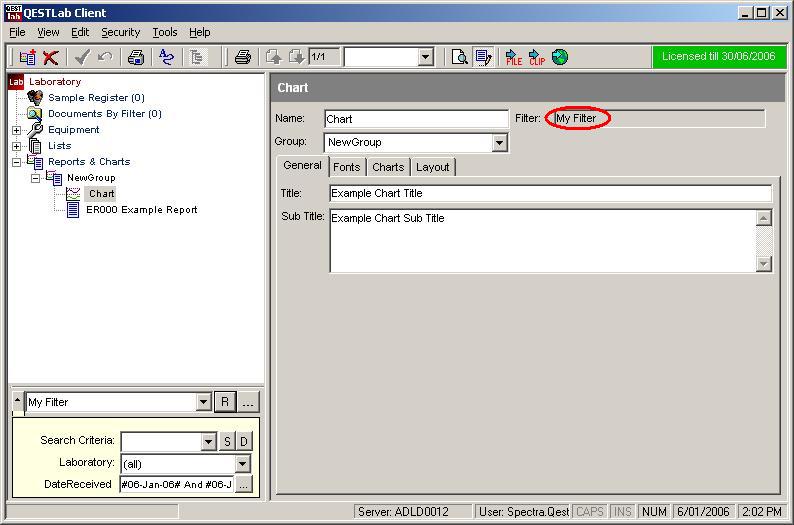Toggle the S button next to Search Criteria
Viewport: 794px width, 525px height.
pyautogui.click(x=227, y=441)
